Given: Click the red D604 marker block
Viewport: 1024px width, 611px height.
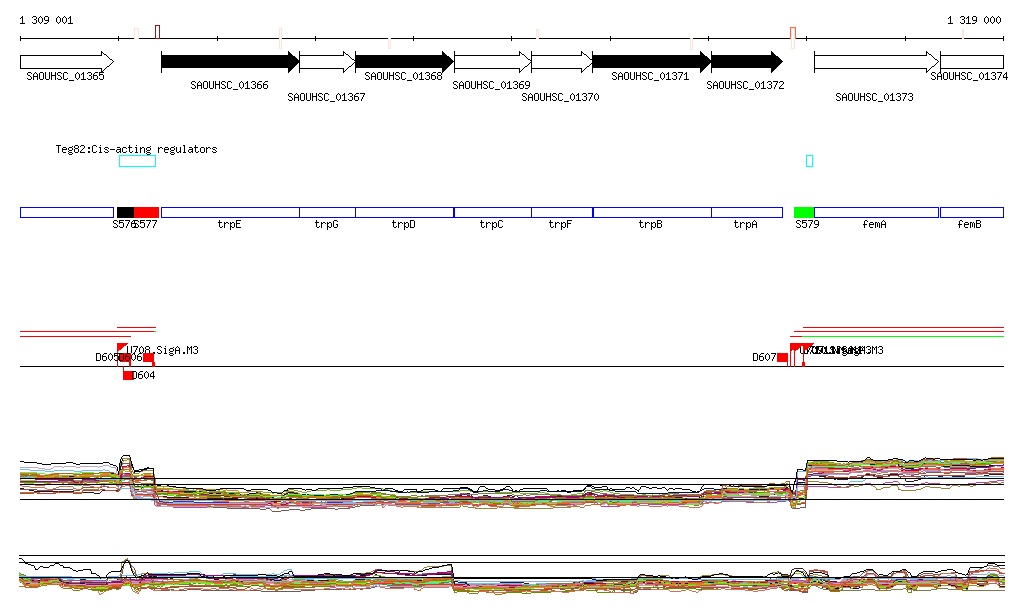Looking at the screenshot, I should click(x=127, y=375).
